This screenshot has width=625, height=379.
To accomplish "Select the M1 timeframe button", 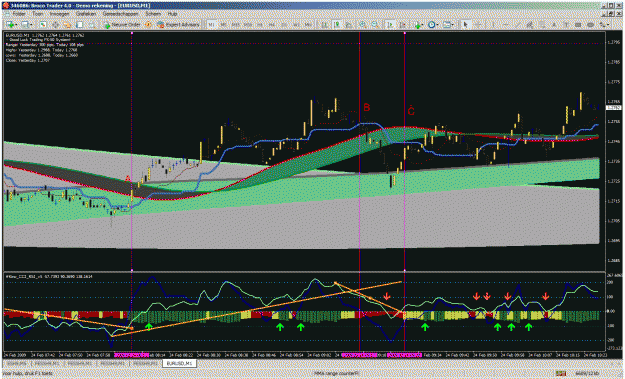I will tap(211, 25).
